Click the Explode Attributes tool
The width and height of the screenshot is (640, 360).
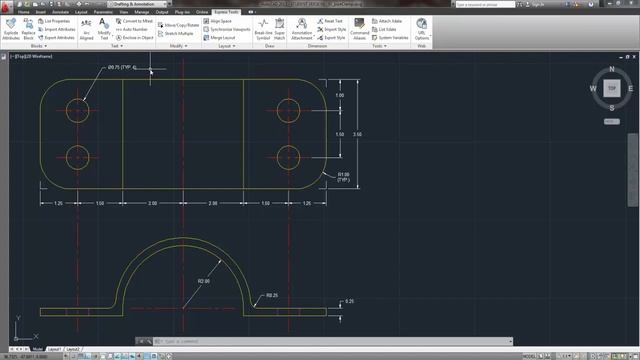[11, 29]
